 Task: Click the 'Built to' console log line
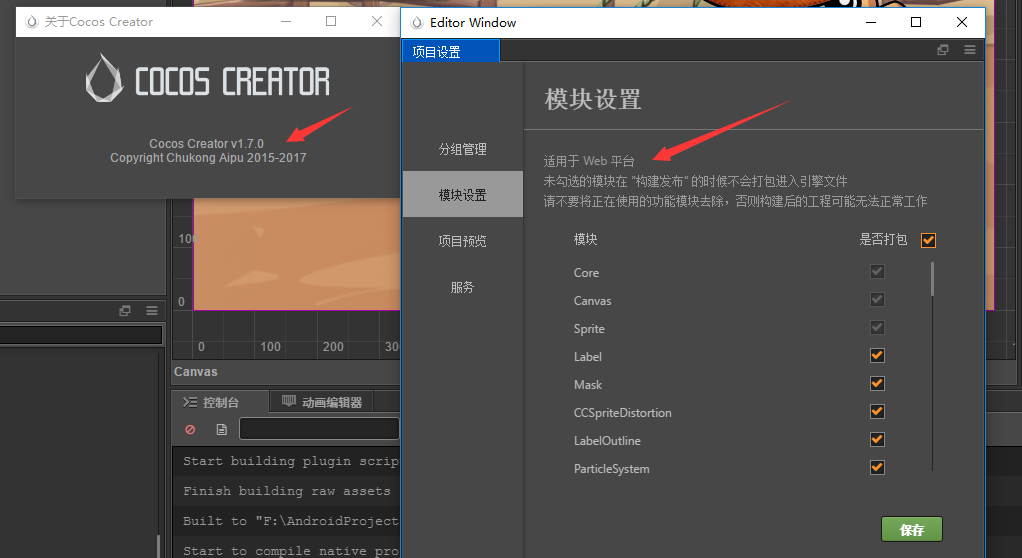[291, 521]
